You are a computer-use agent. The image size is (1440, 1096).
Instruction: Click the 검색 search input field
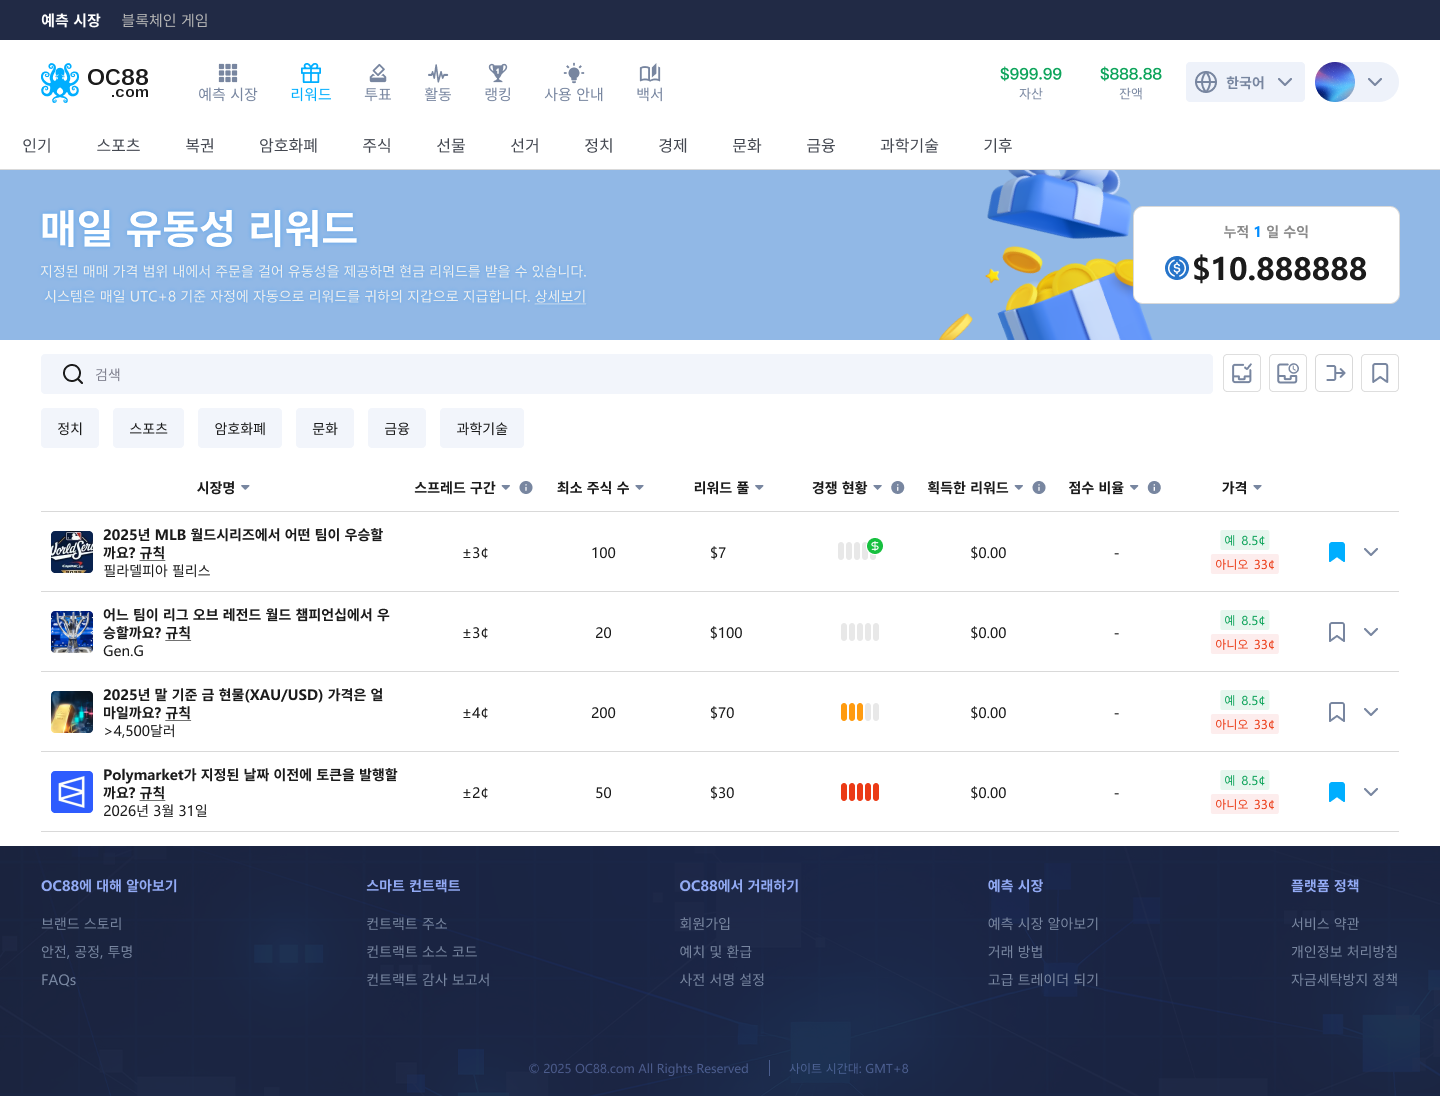pos(640,374)
